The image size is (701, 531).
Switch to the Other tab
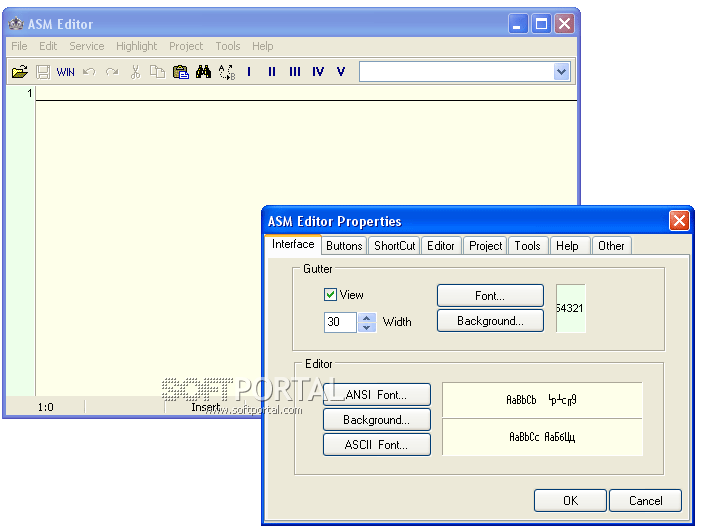[611, 246]
